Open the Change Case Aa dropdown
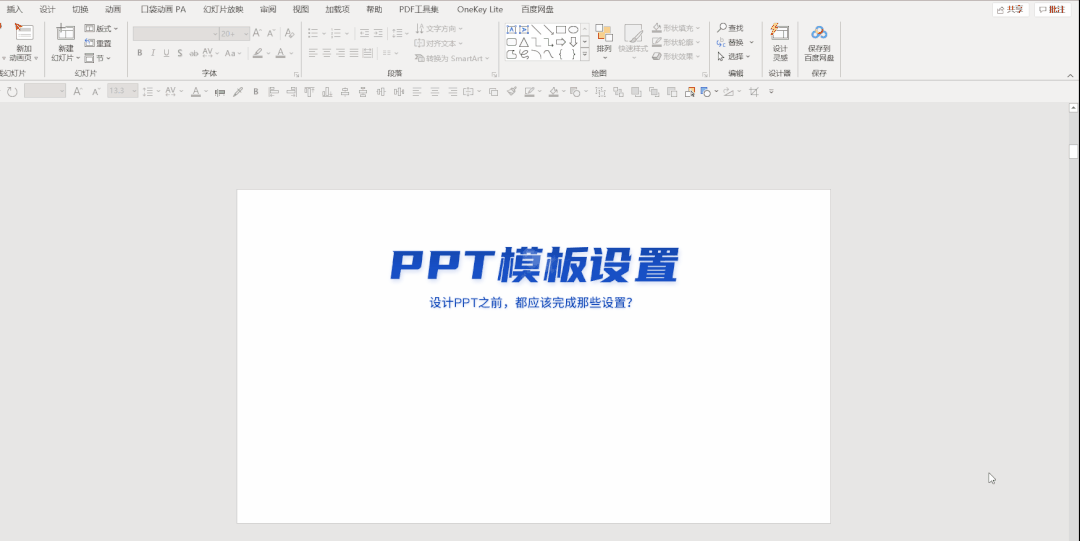 point(233,52)
